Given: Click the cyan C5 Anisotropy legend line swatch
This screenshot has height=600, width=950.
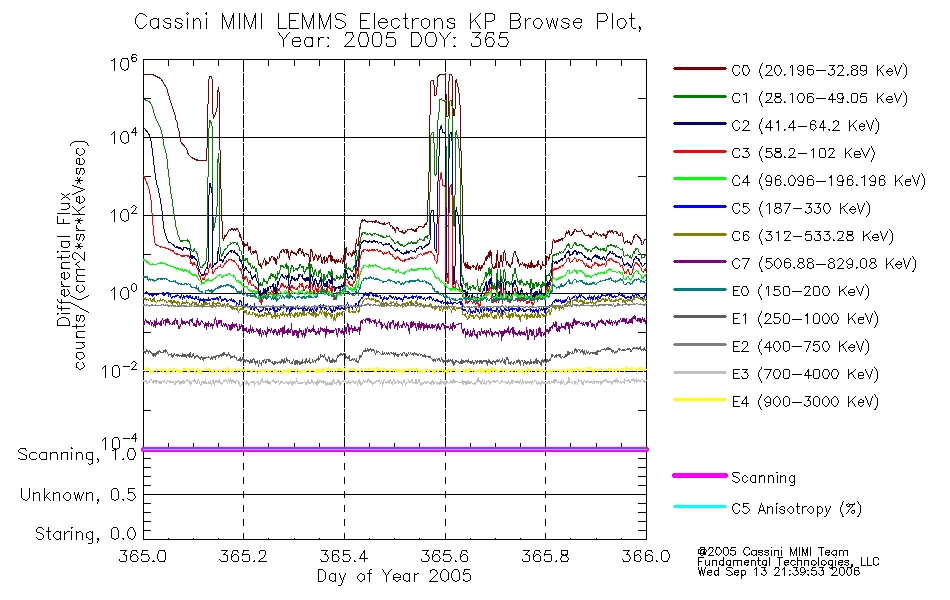Looking at the screenshot, I should (699, 507).
